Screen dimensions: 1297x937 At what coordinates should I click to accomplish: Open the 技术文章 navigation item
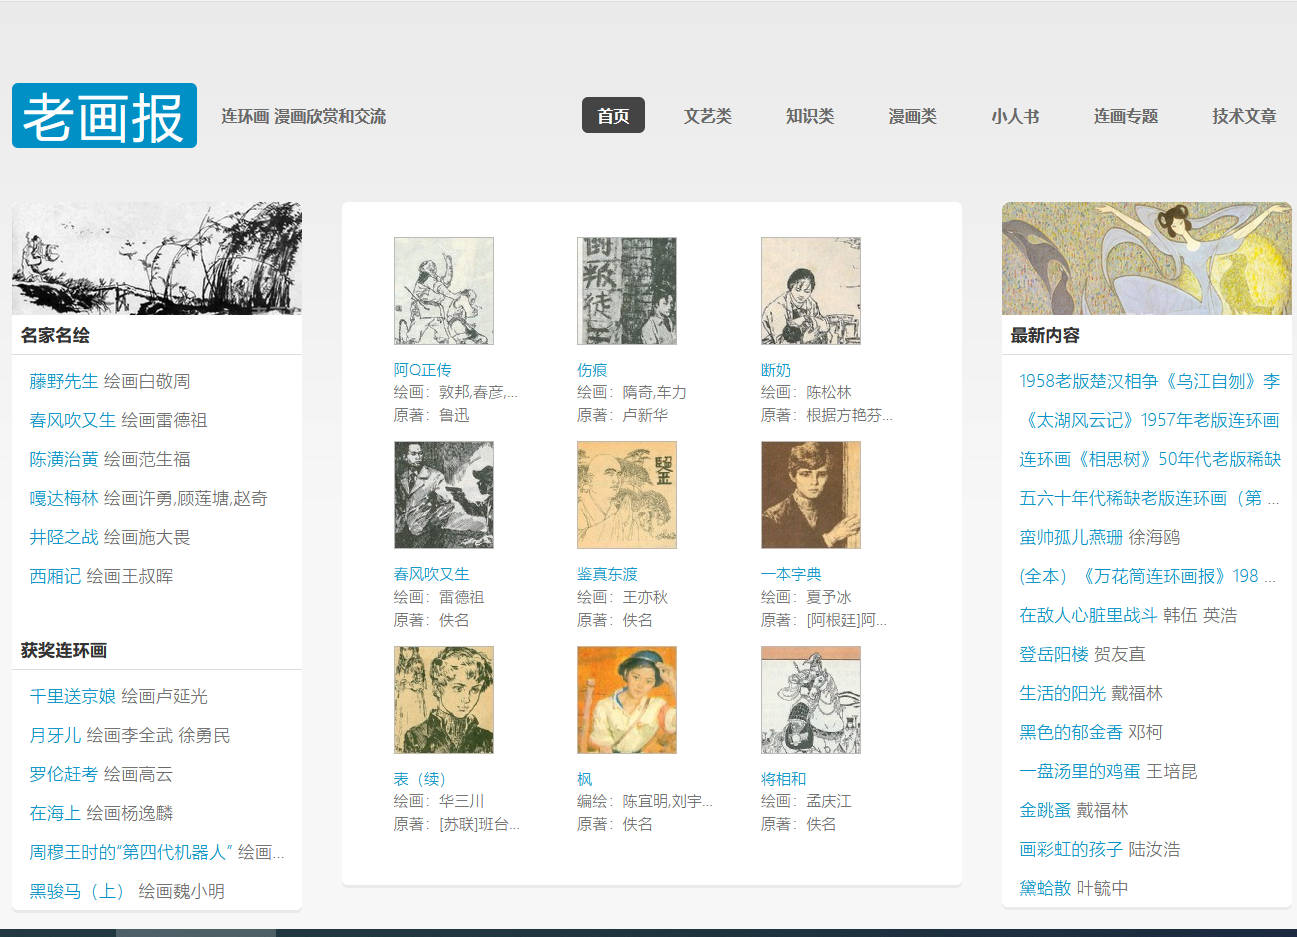click(x=1244, y=116)
